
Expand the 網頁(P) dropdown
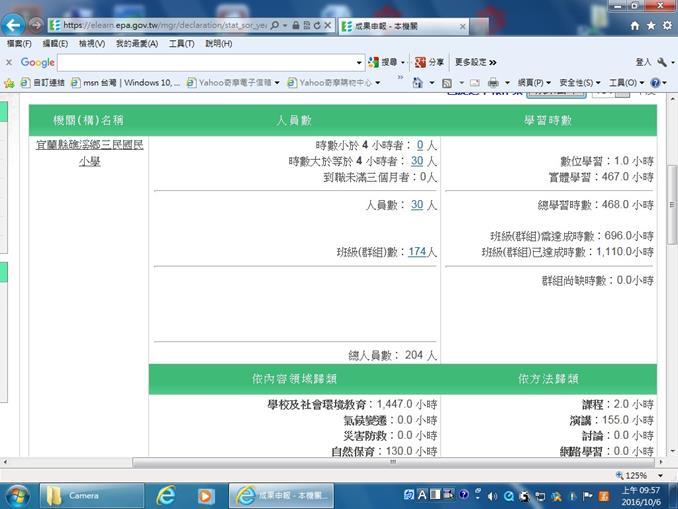click(x=534, y=82)
